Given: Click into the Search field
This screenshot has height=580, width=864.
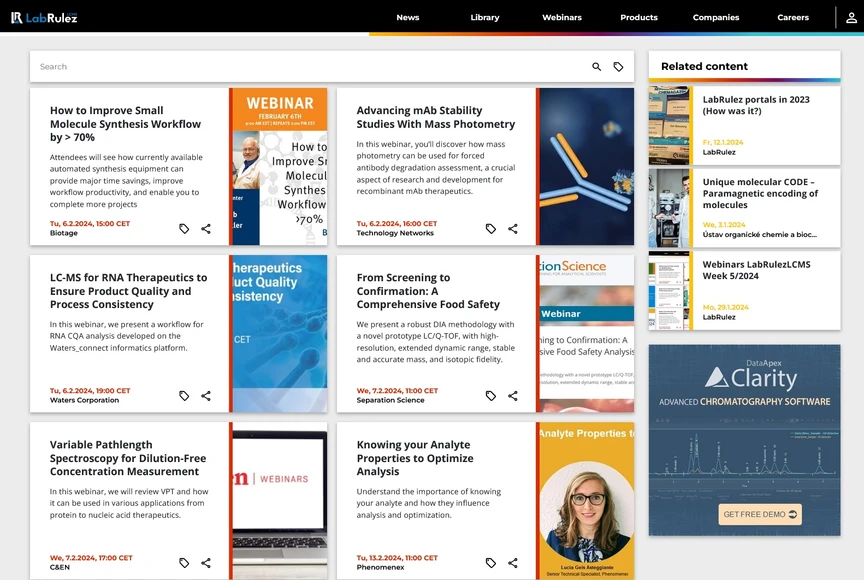Looking at the screenshot, I should (309, 67).
